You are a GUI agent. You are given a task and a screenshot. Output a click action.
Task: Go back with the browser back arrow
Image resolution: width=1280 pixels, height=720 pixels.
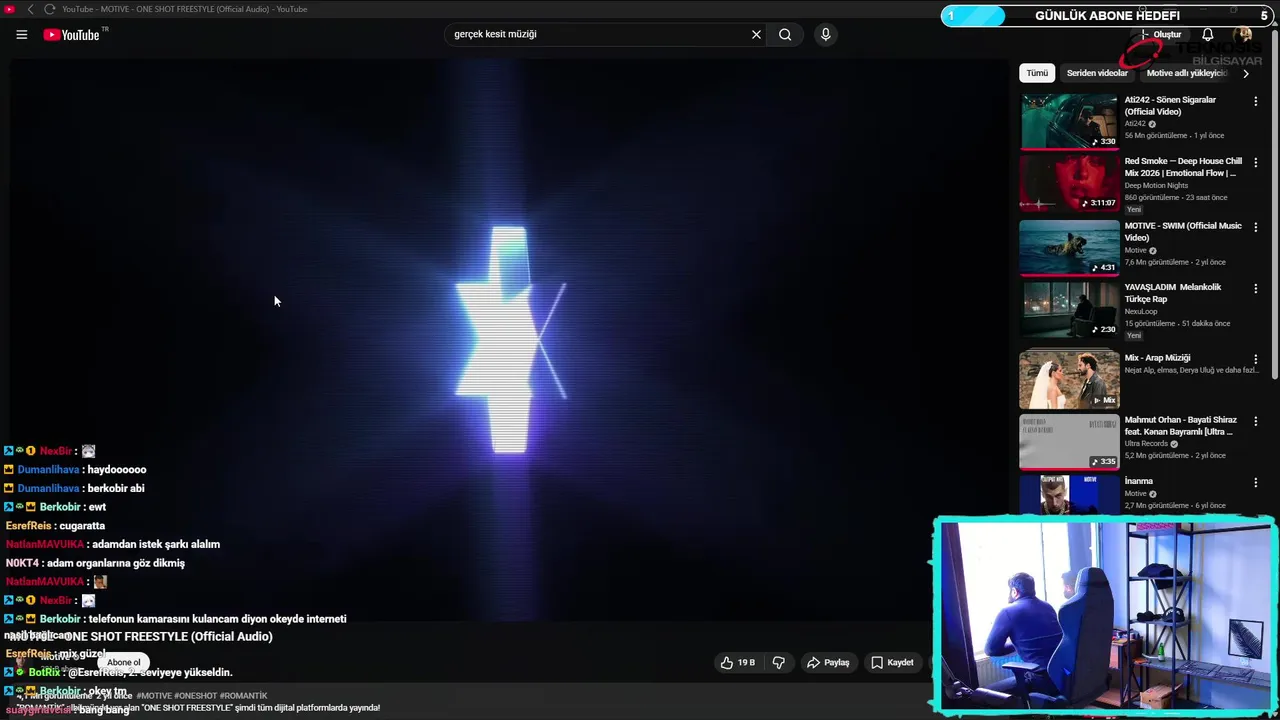30,9
